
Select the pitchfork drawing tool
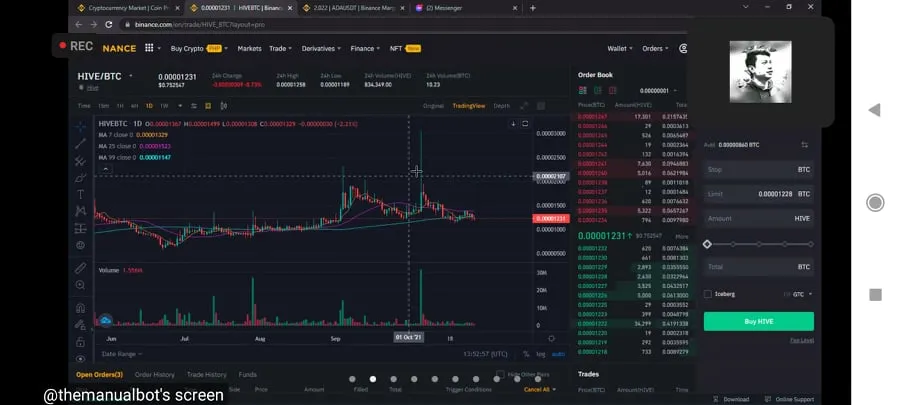(80, 161)
